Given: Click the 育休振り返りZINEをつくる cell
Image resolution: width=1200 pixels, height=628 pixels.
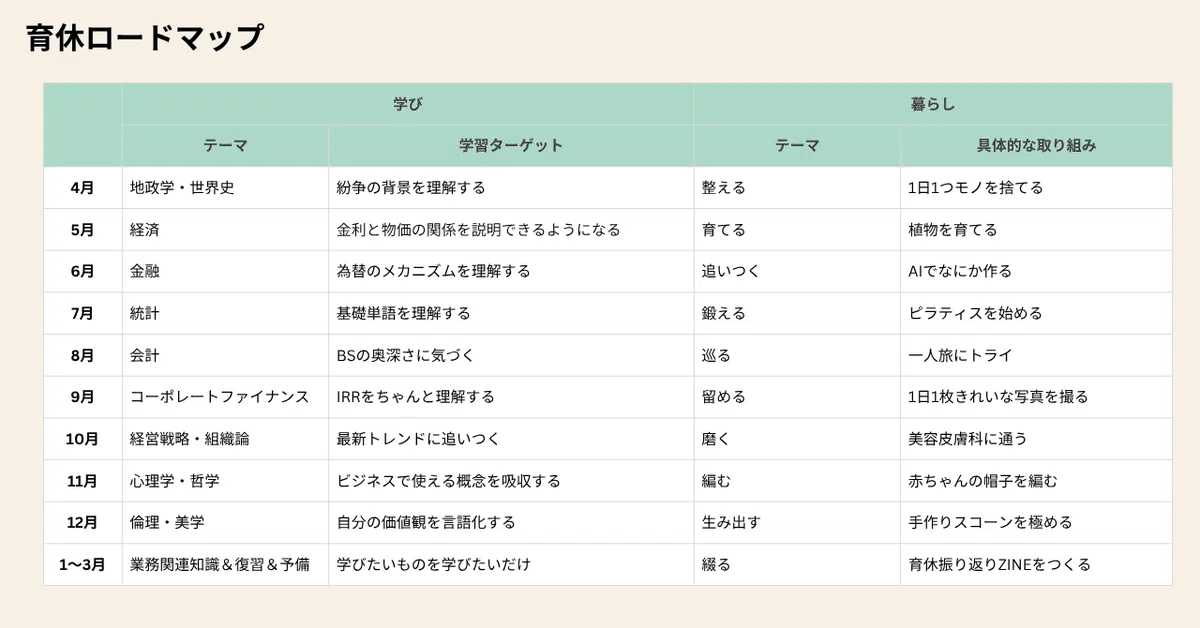Looking at the screenshot, I should 1036,564.
